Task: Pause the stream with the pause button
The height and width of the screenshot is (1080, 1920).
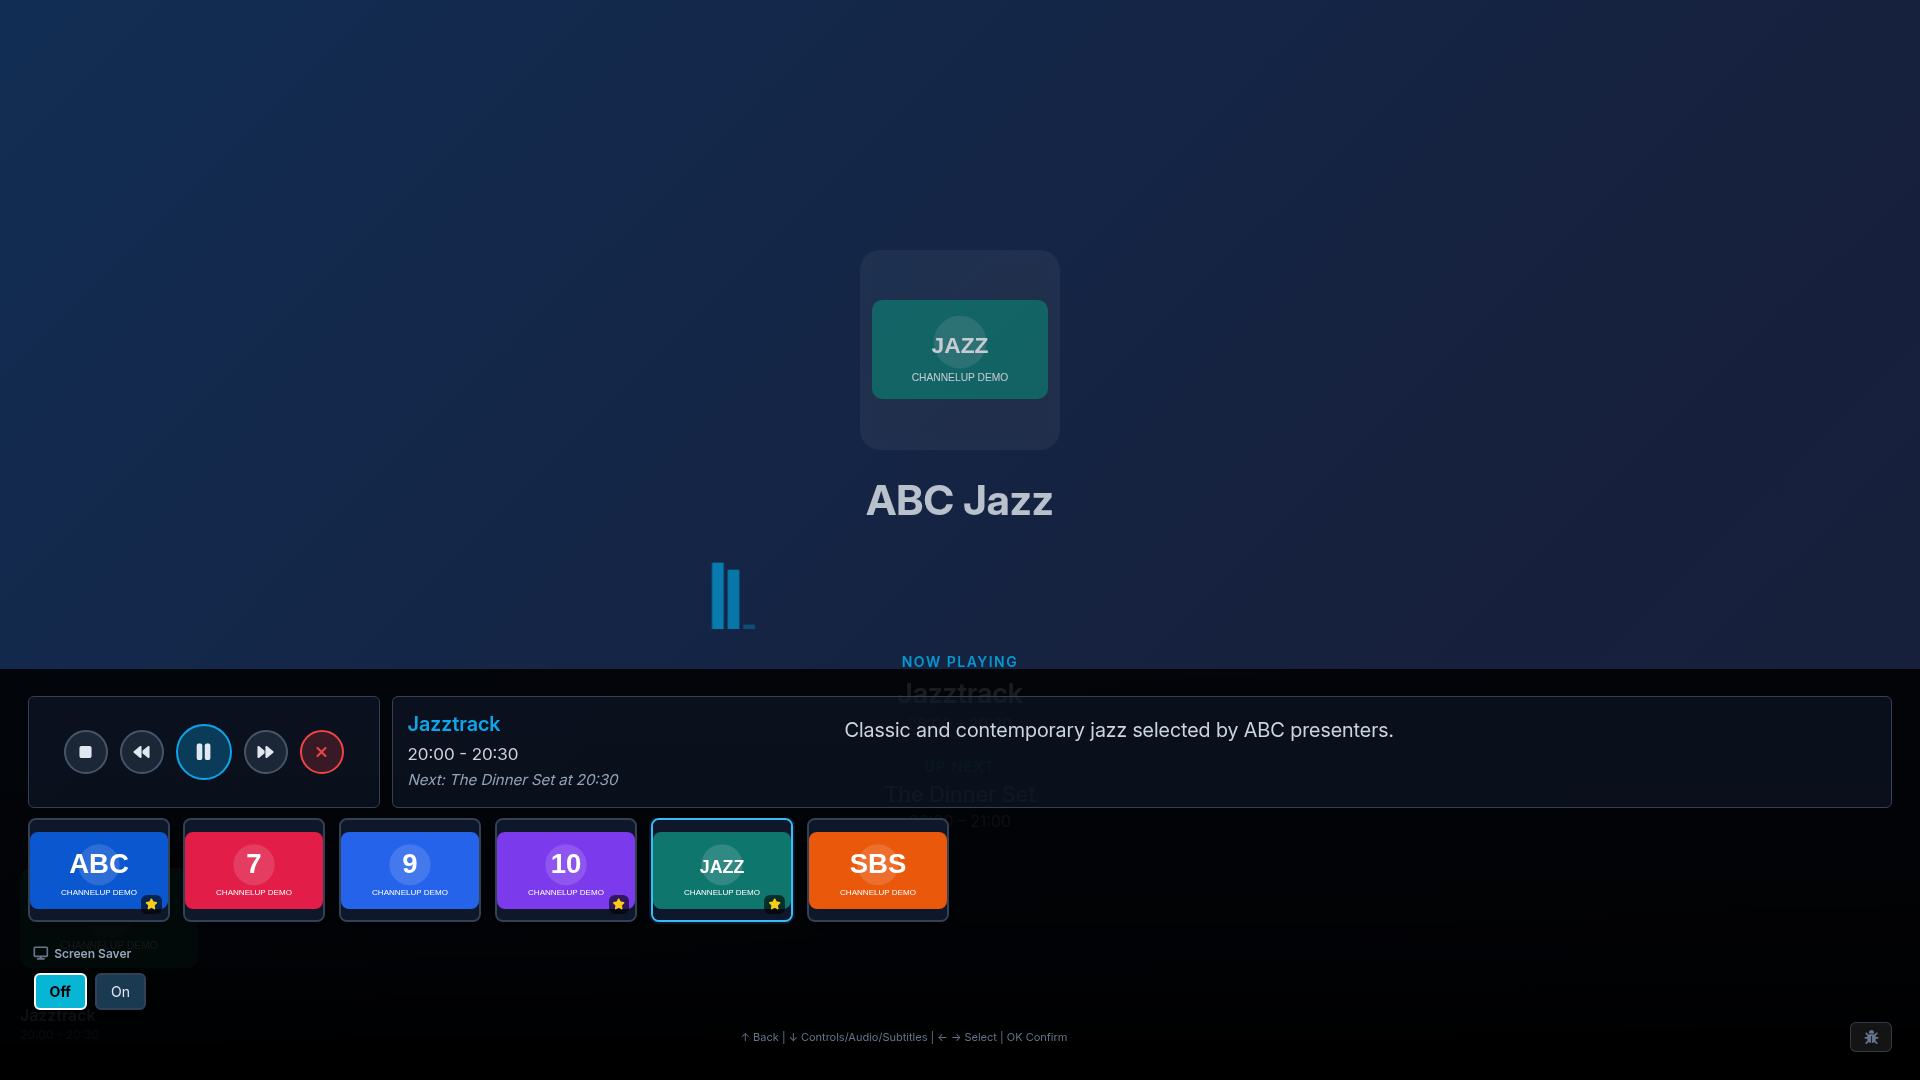Action: [x=204, y=752]
